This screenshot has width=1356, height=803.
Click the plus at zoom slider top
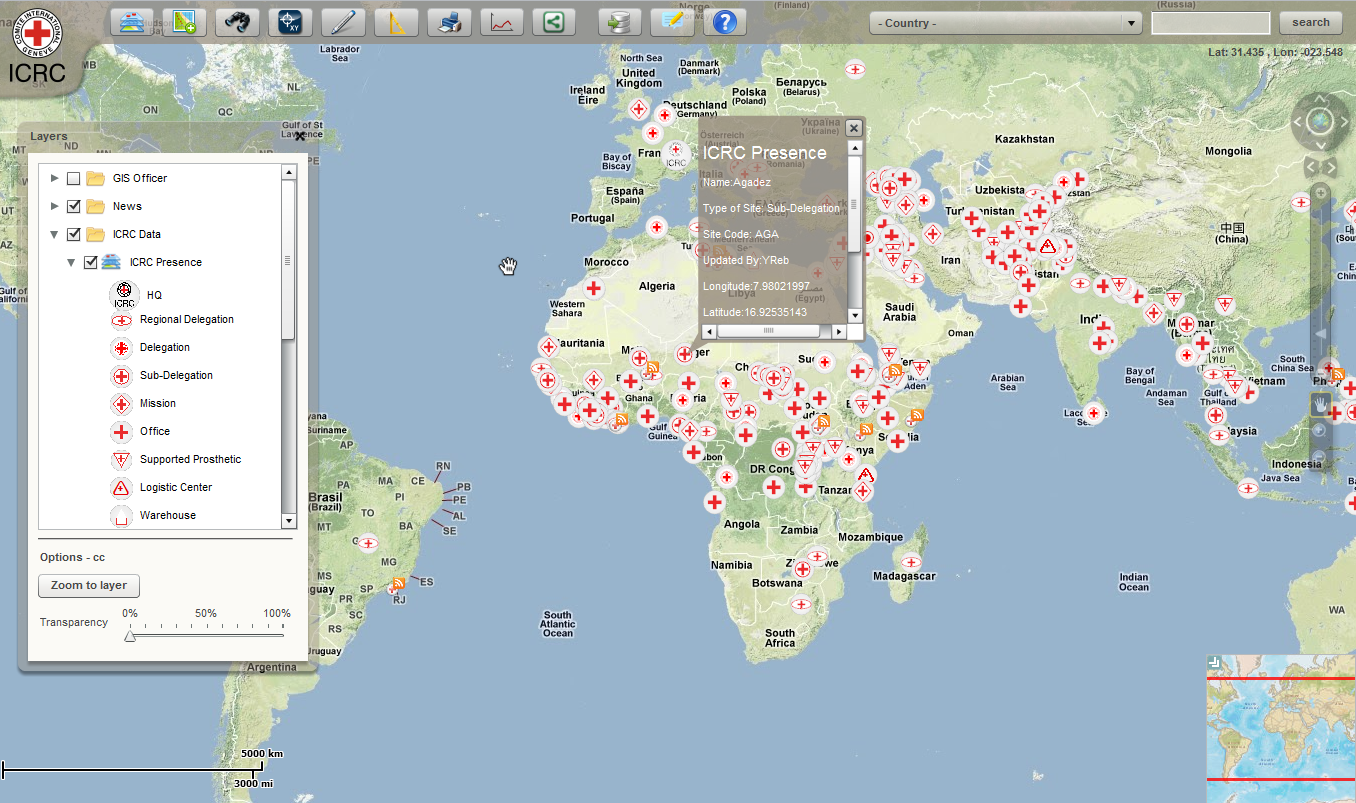click(1320, 192)
